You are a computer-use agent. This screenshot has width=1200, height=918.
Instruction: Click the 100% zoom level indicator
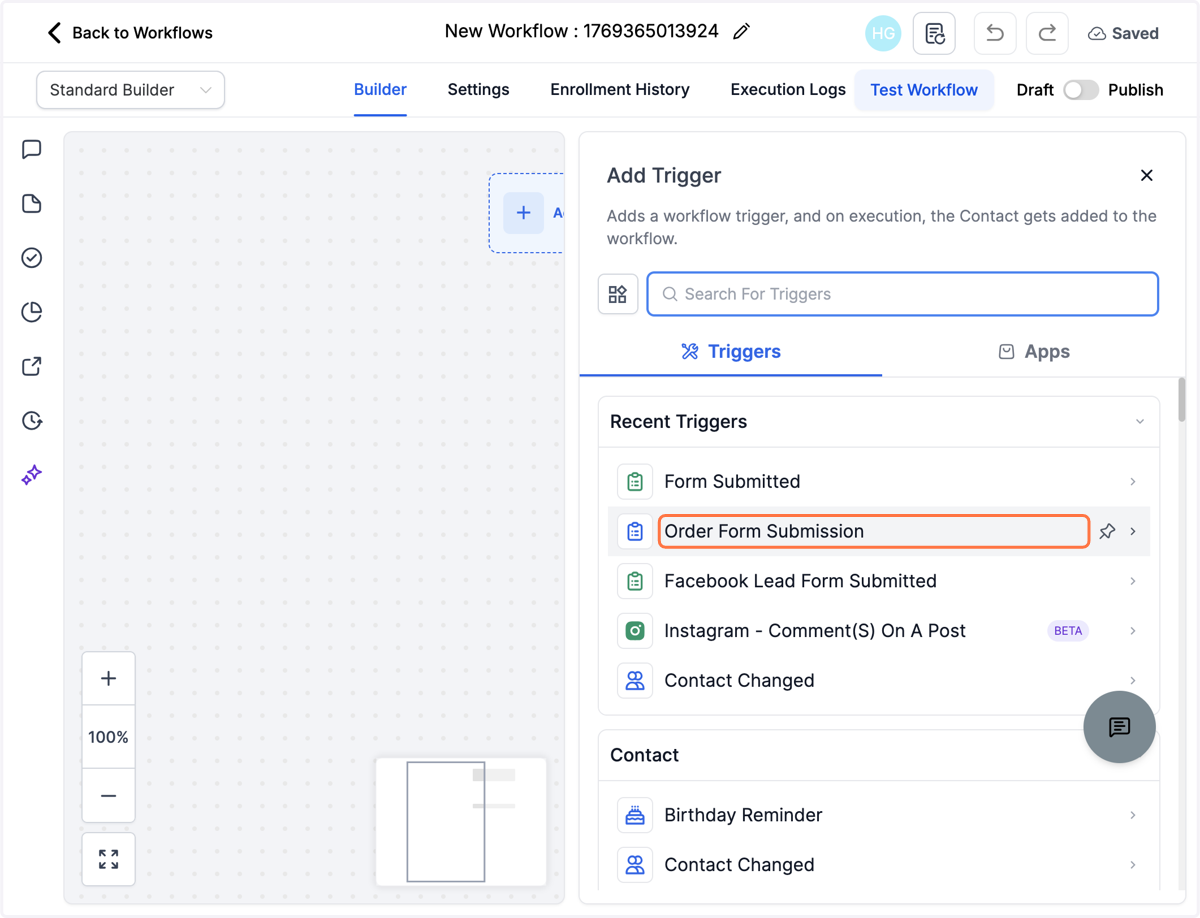click(x=109, y=737)
